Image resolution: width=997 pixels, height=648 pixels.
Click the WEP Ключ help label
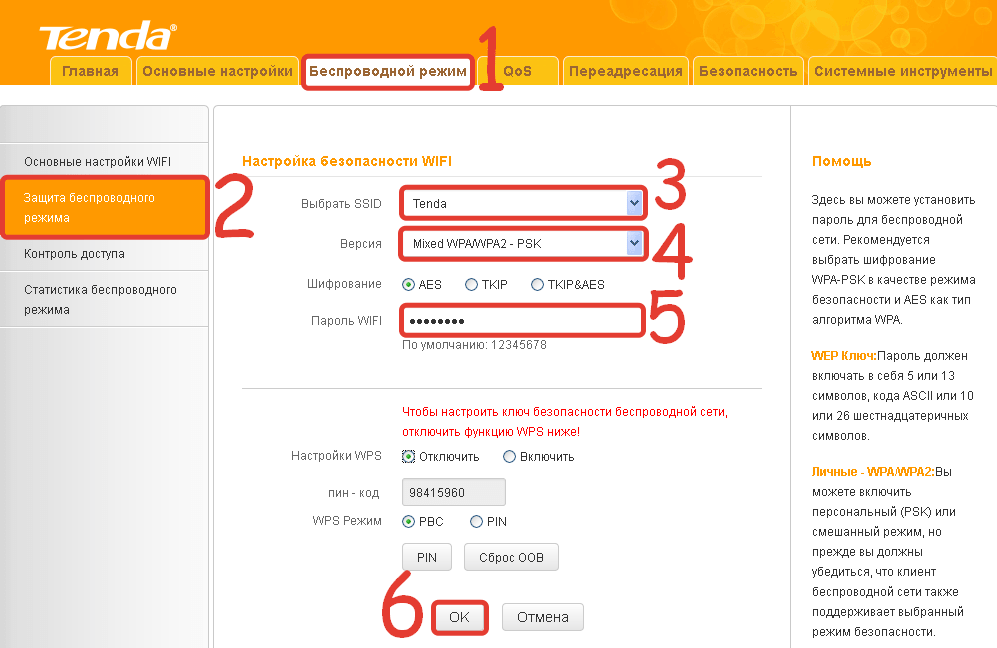844,356
